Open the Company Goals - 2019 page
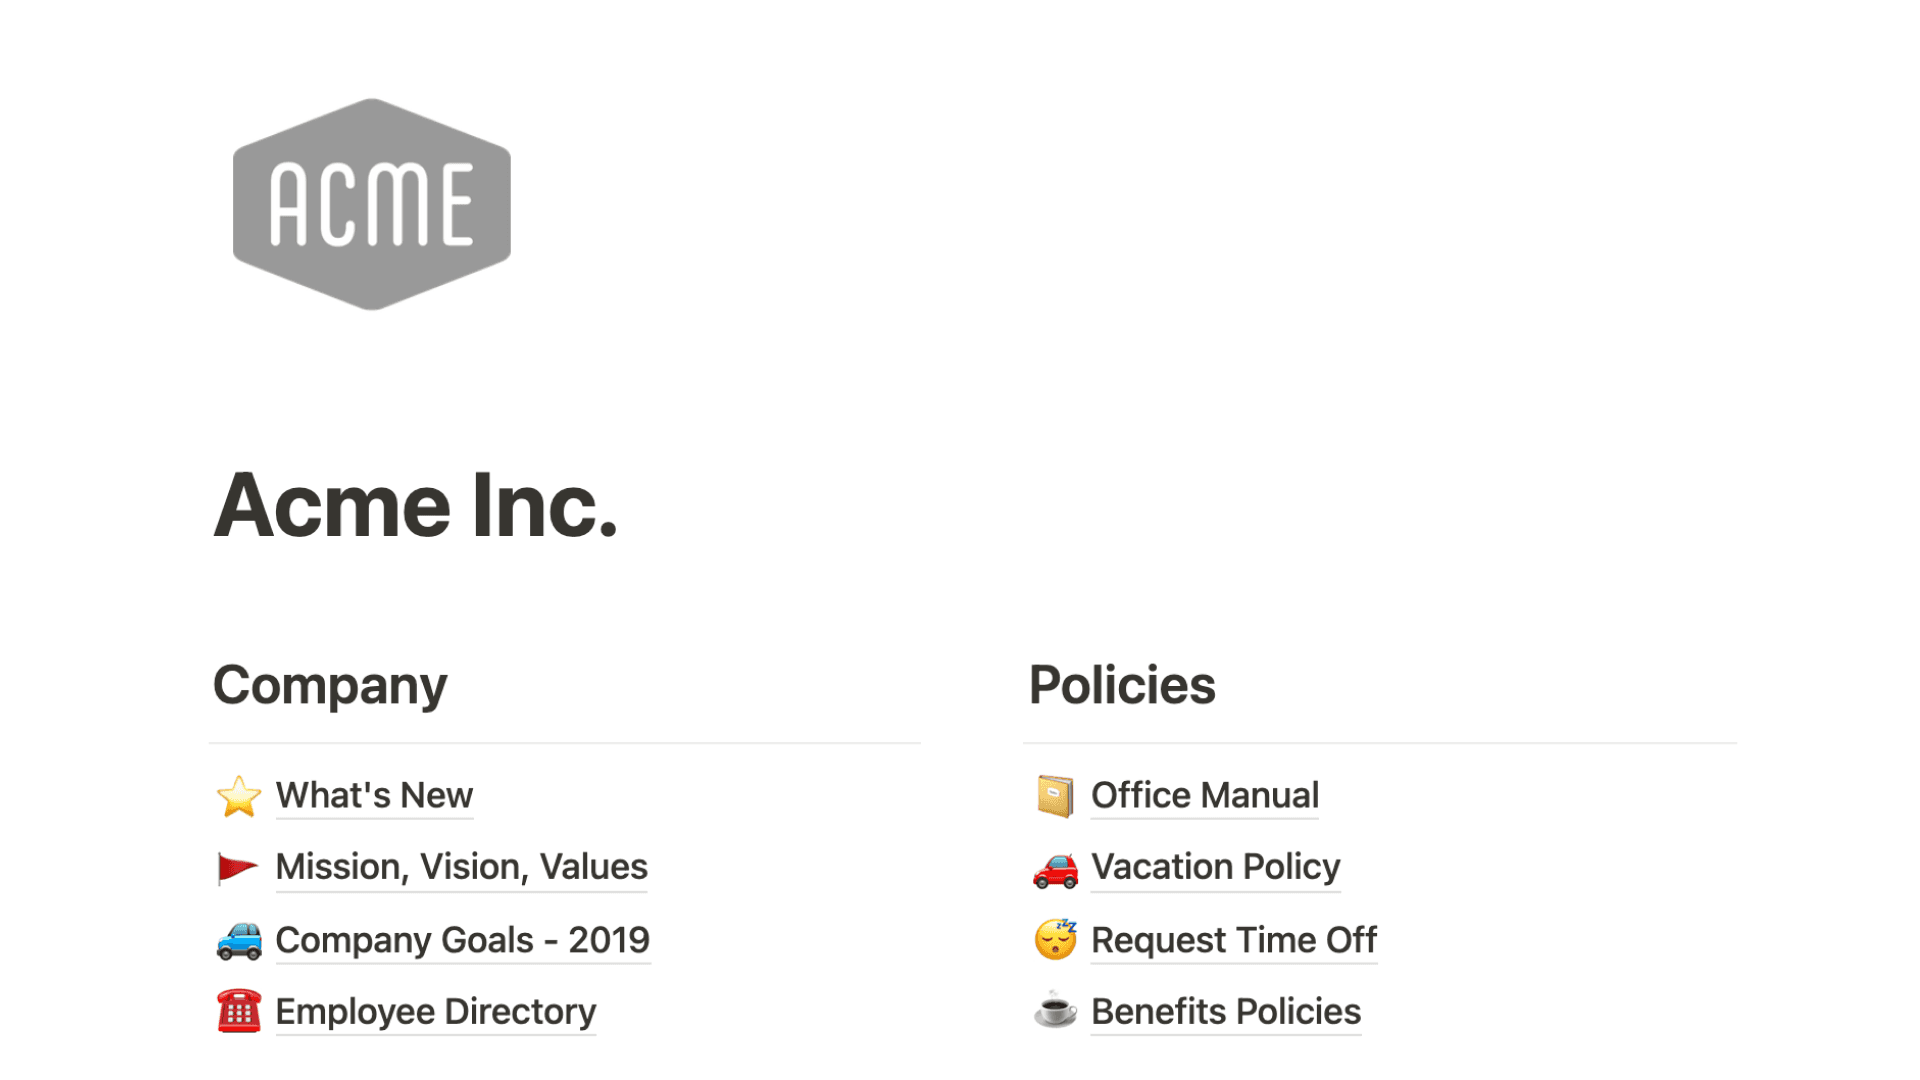Screen dimensions: 1920x1080 click(x=462, y=940)
